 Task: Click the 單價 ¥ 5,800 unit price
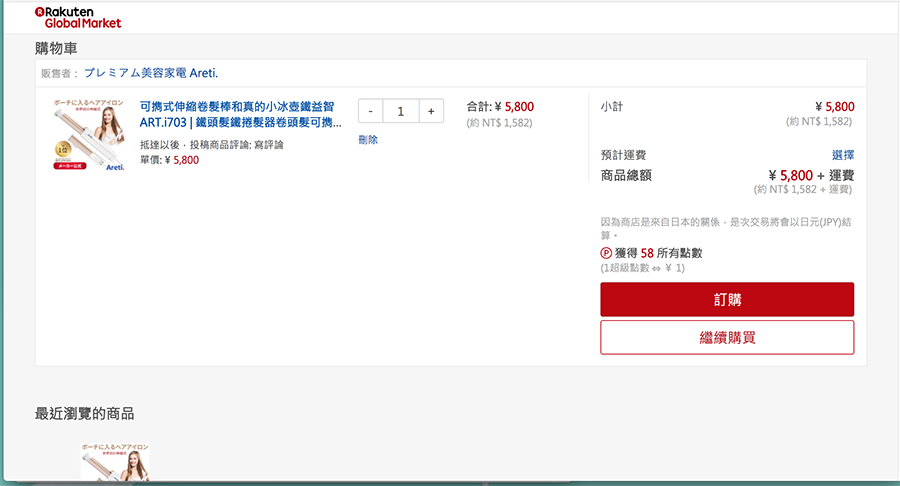169,159
